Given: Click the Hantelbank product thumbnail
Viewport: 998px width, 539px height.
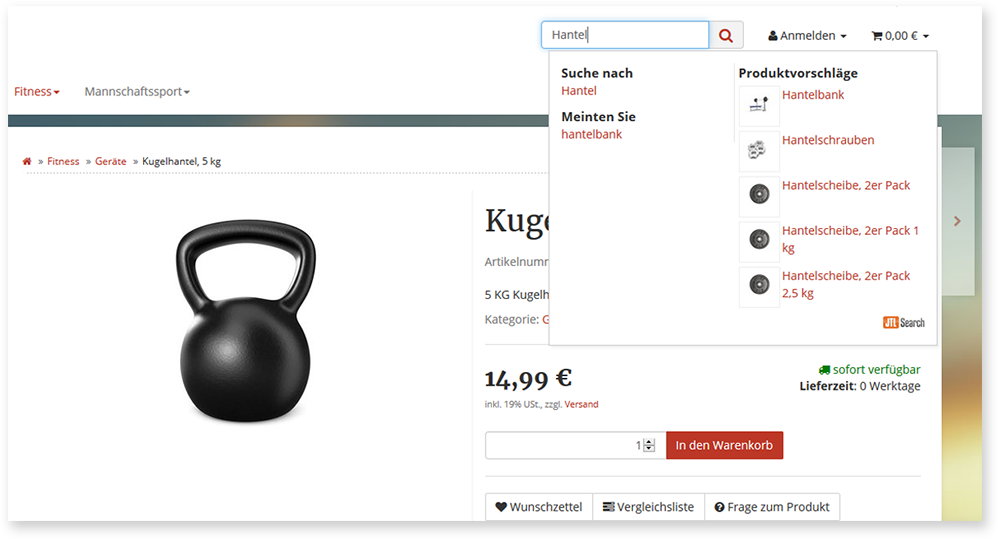Looking at the screenshot, I should coord(759,104).
